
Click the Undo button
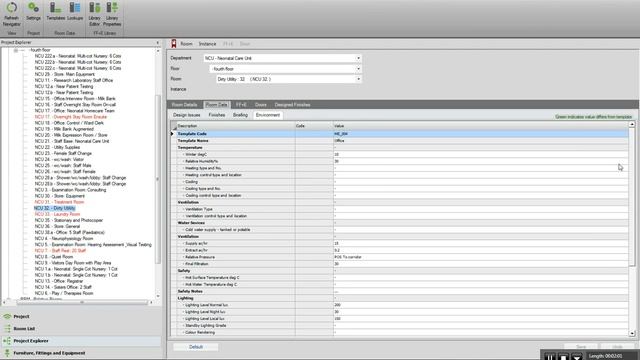tap(617, 347)
